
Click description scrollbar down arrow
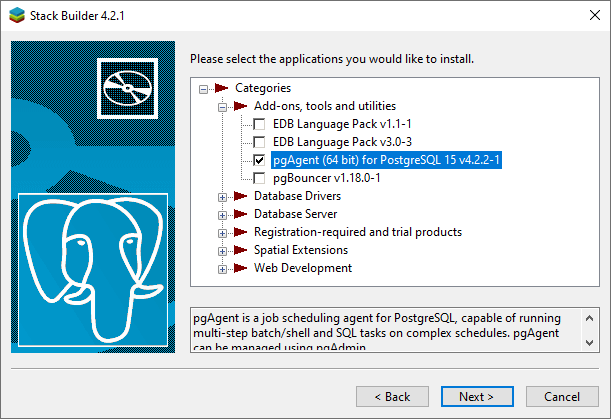coord(590,343)
